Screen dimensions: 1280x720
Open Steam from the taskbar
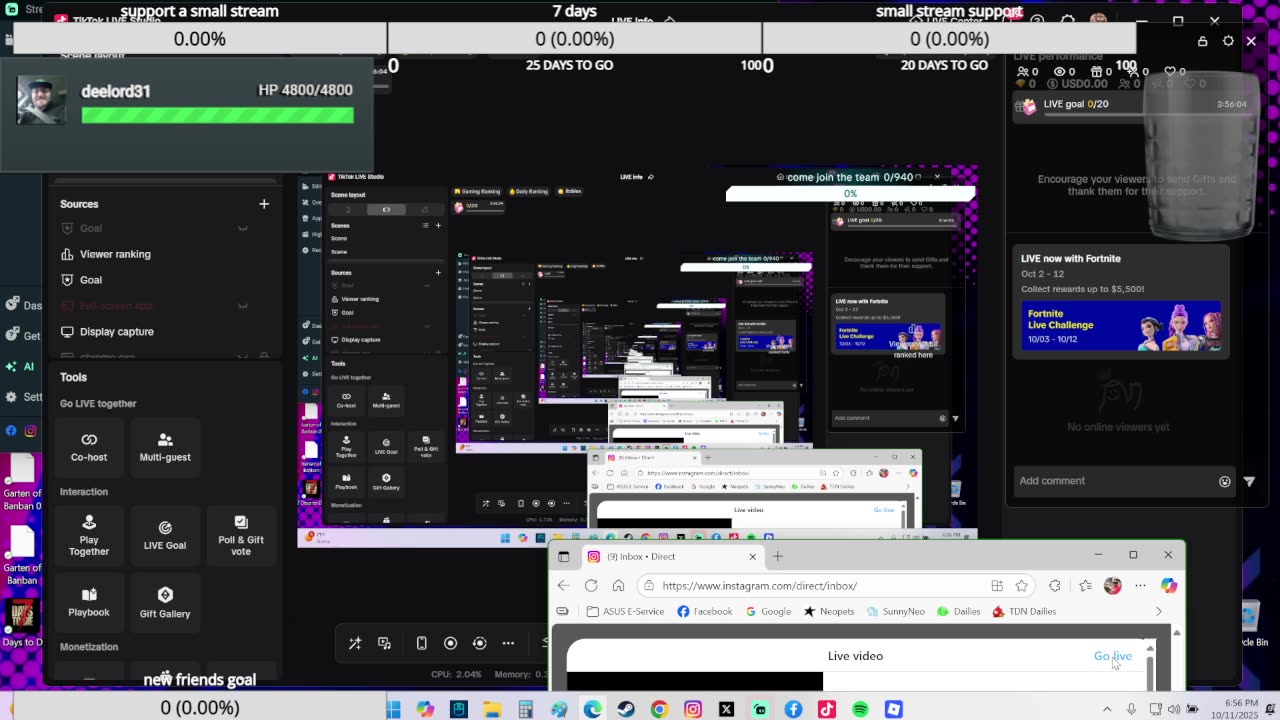(x=626, y=709)
